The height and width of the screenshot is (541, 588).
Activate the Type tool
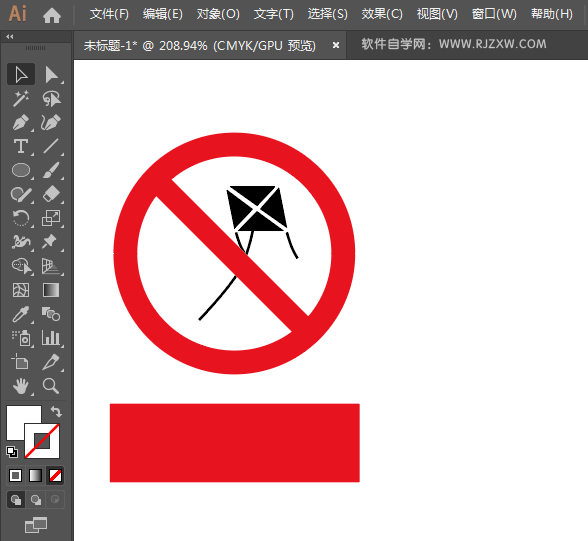[21, 146]
